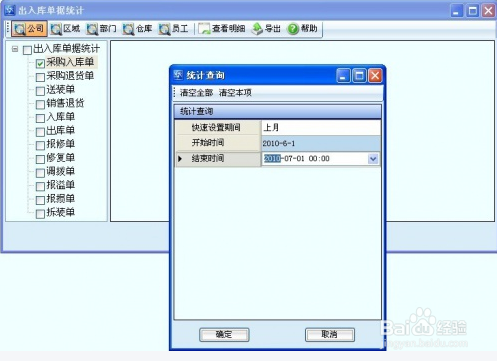Enable the 出库单 checkbox

(x=40, y=132)
